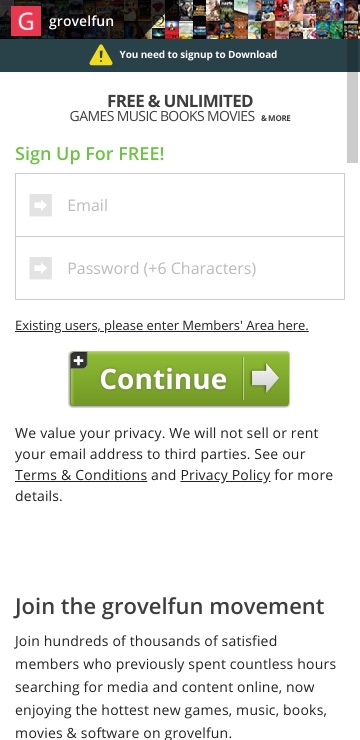Click the media covers collage in header
Viewport: 360px width, 740px height.
(x=255, y=19)
